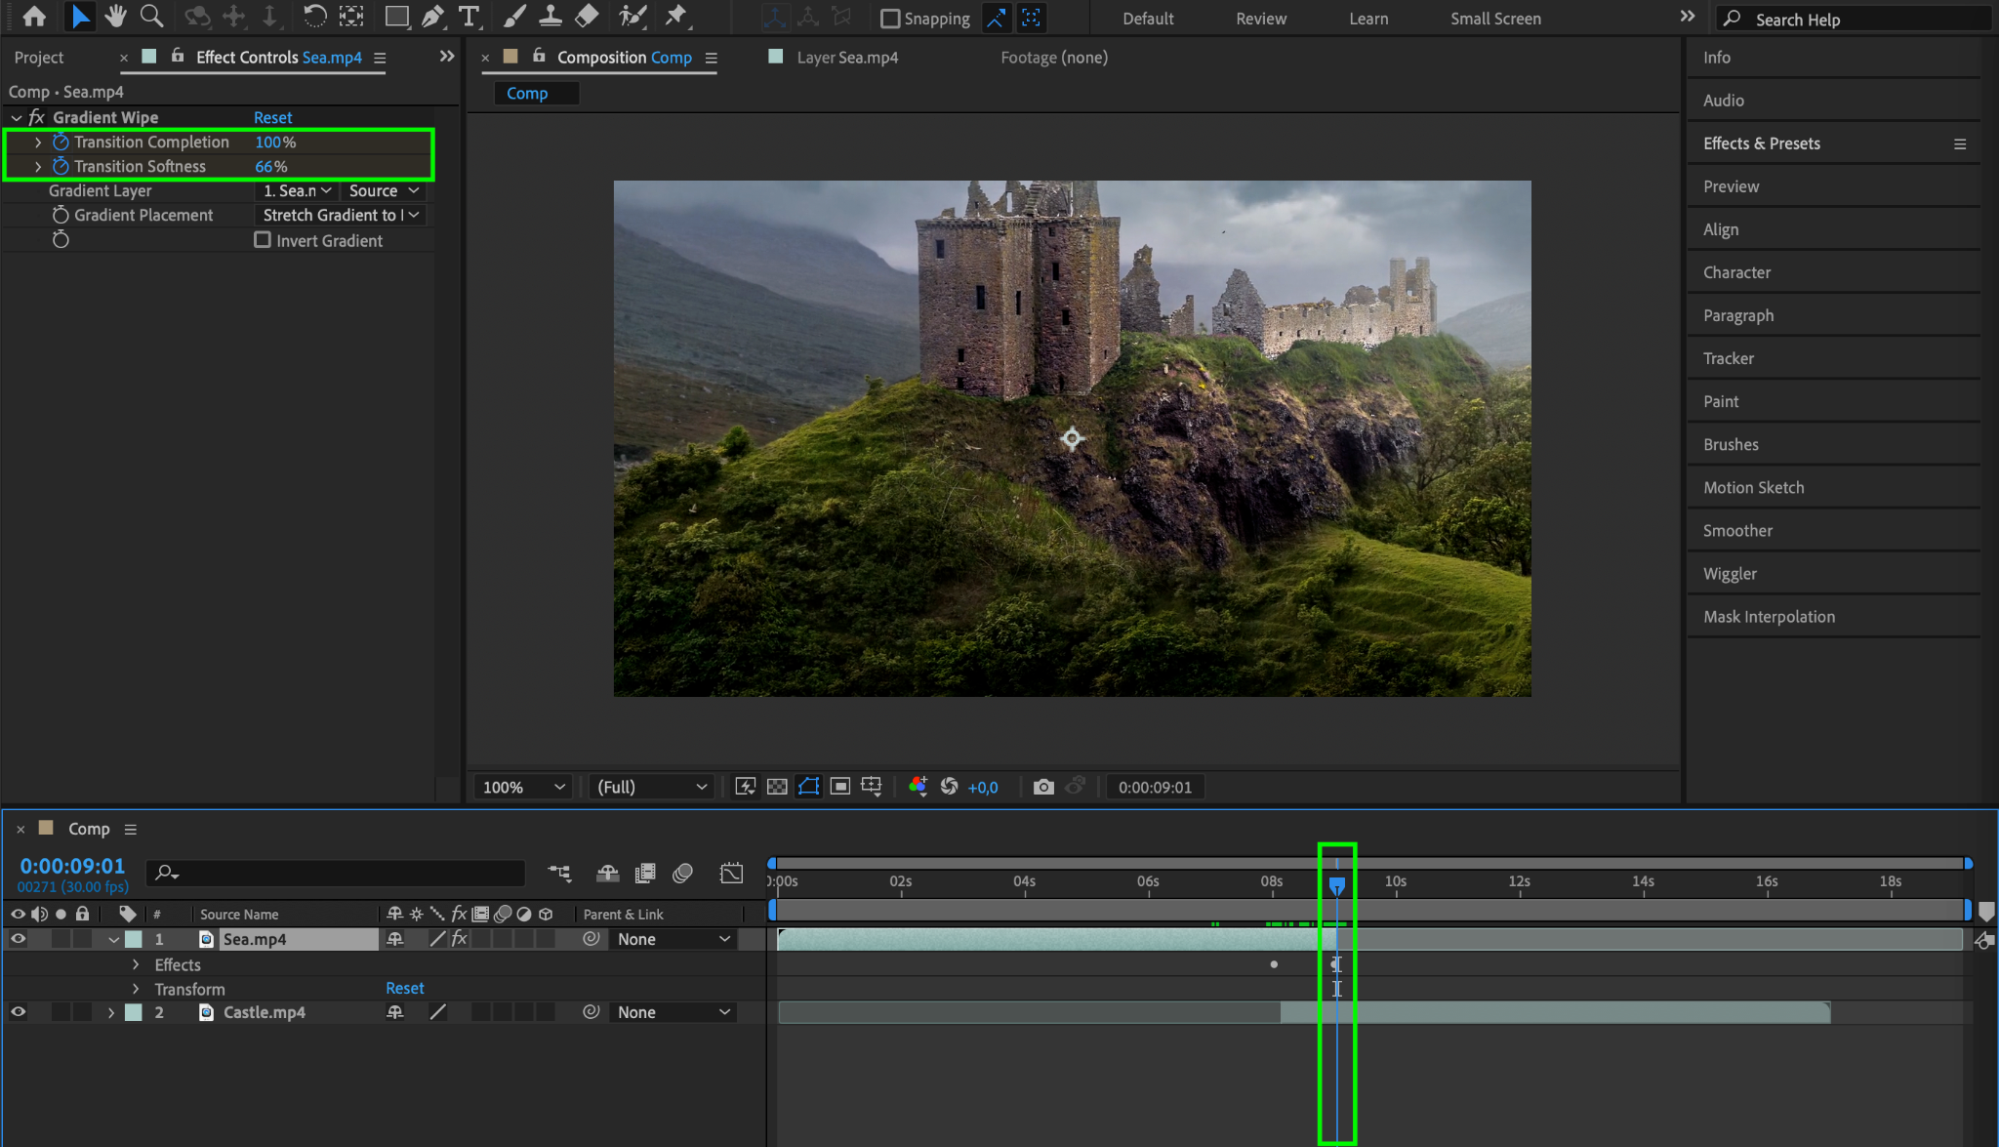
Task: Take snapshot with camera icon
Action: (x=1043, y=787)
